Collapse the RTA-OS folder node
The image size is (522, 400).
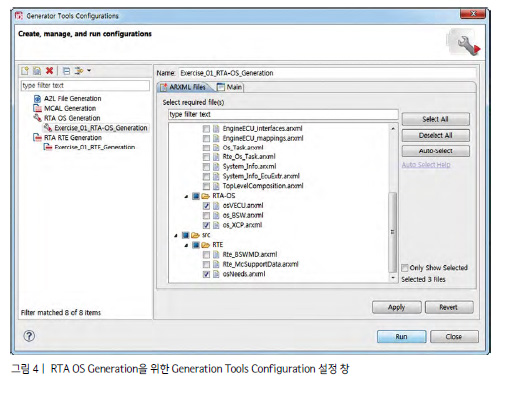(x=186, y=196)
